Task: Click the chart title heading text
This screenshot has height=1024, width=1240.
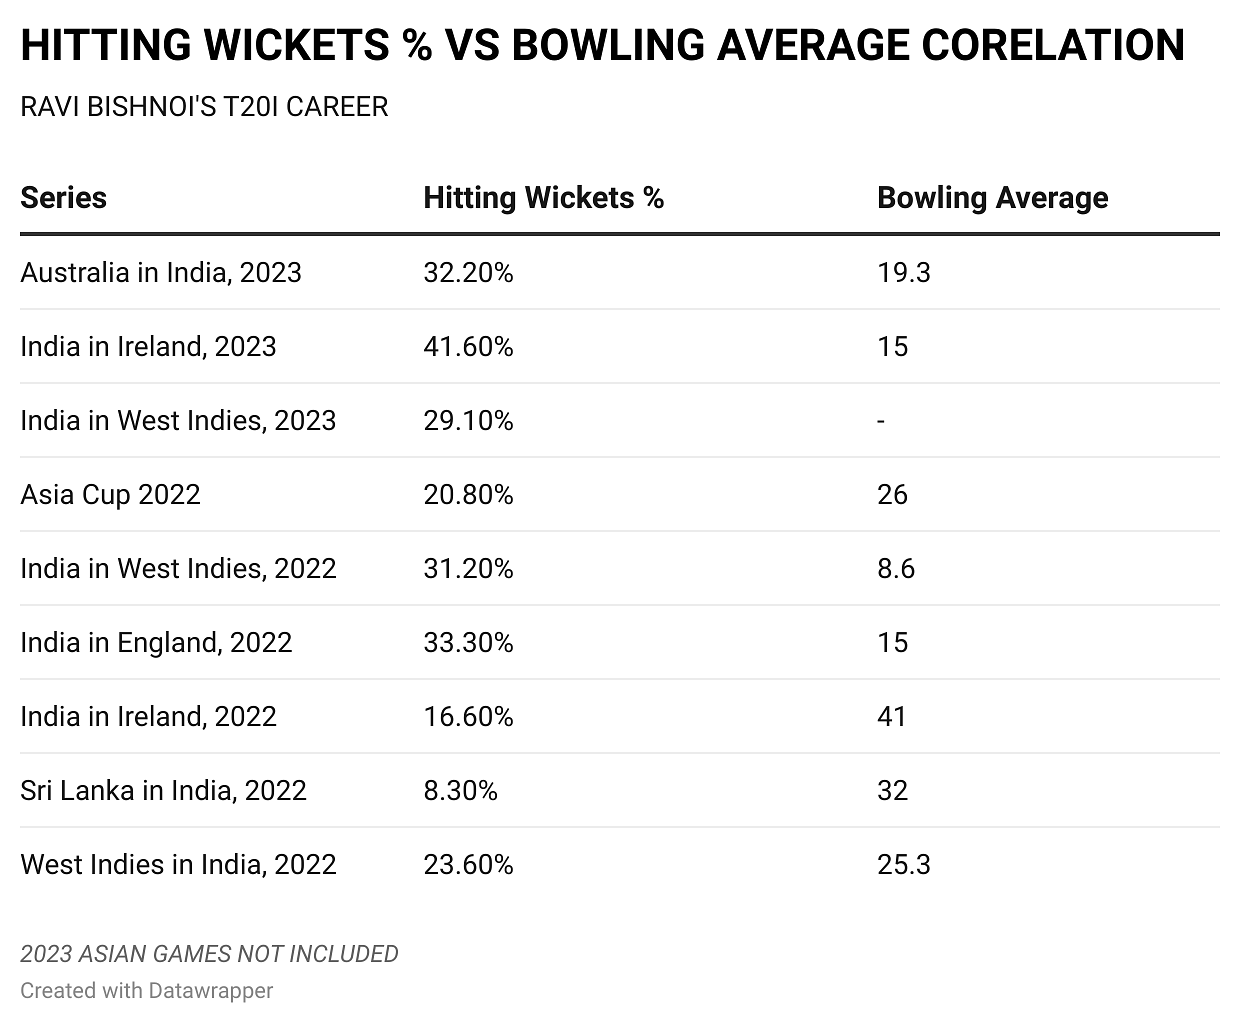Action: tap(602, 46)
